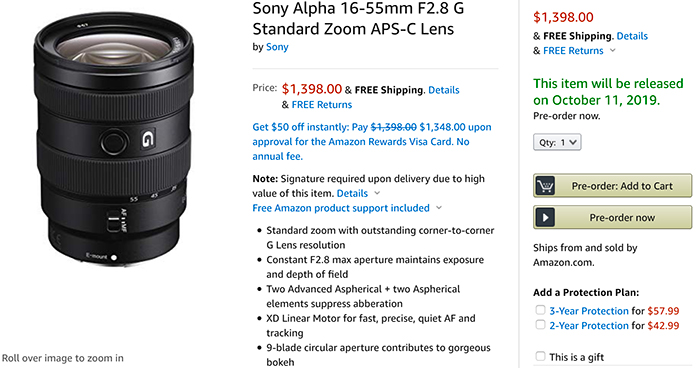Click the play arrow icon on Pre-order now
Screen dimensions: 700x368
point(545,217)
